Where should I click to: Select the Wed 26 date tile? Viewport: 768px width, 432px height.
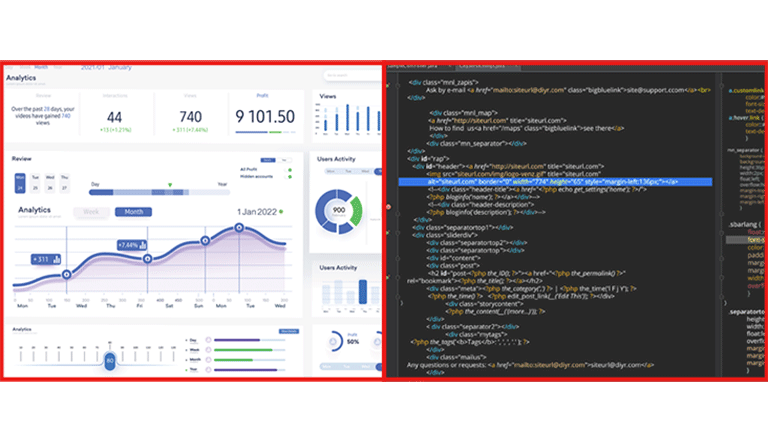coord(50,183)
